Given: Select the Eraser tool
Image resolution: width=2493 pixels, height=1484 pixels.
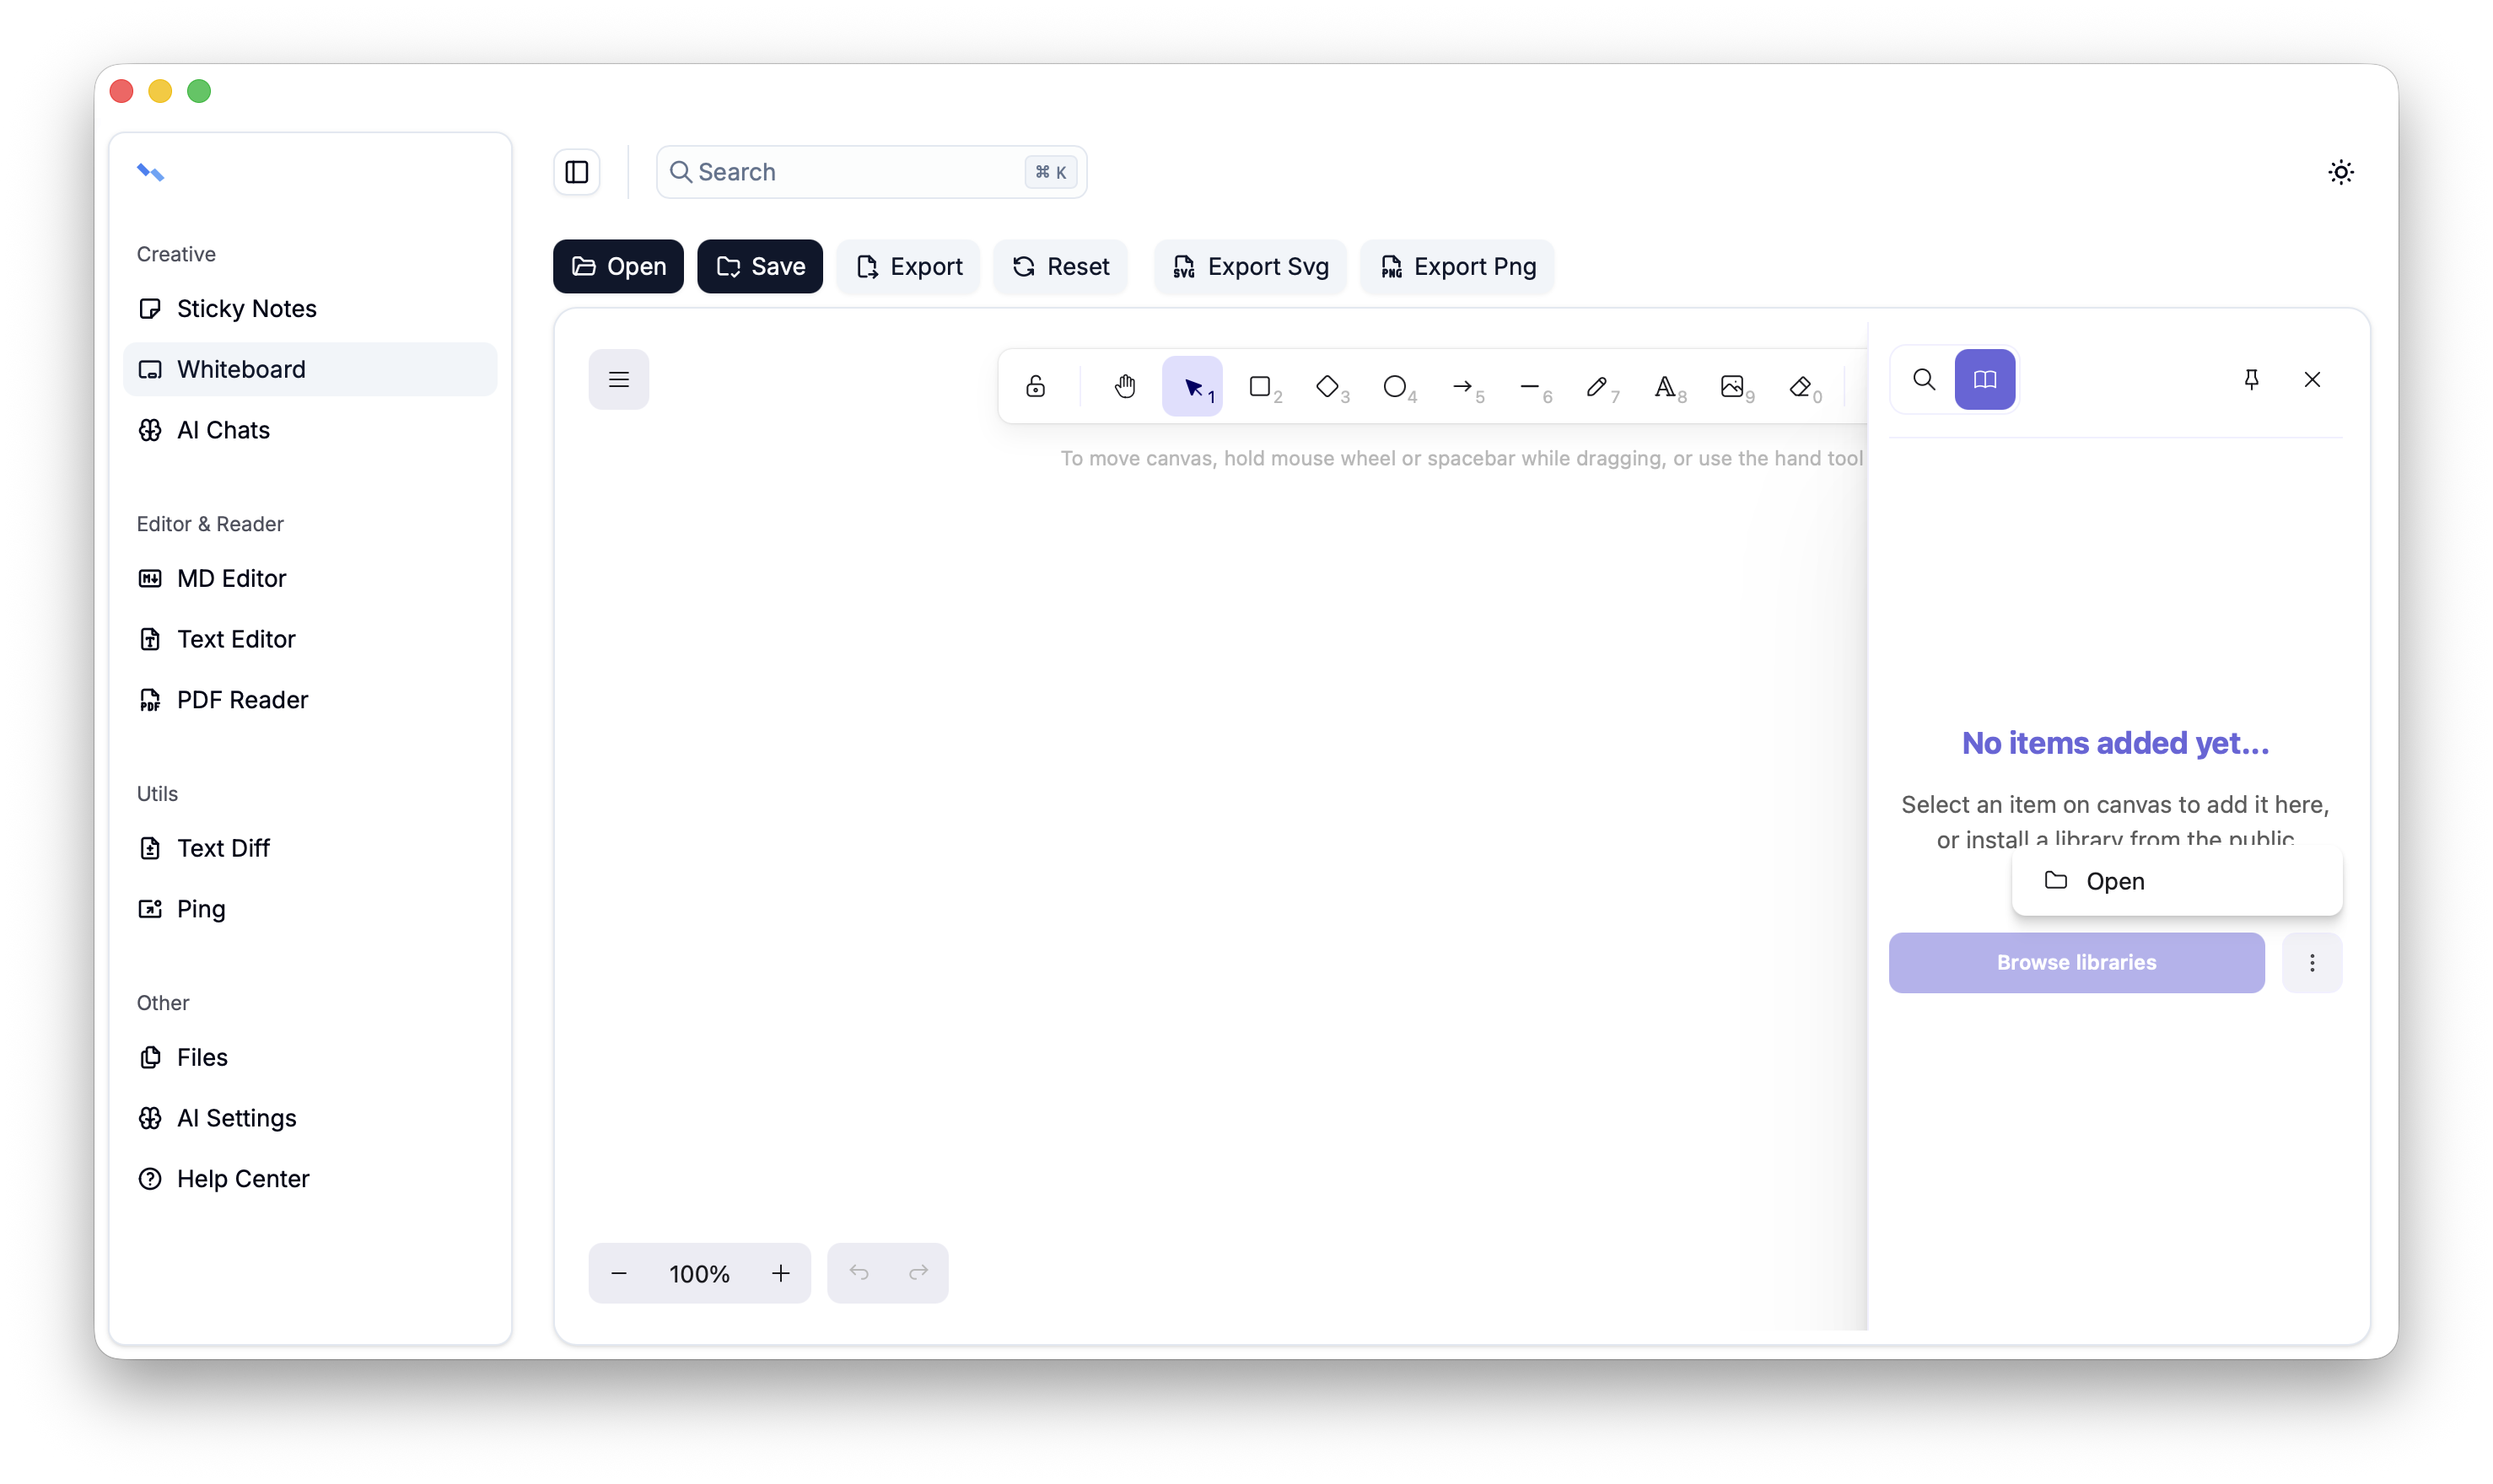Looking at the screenshot, I should [1801, 386].
